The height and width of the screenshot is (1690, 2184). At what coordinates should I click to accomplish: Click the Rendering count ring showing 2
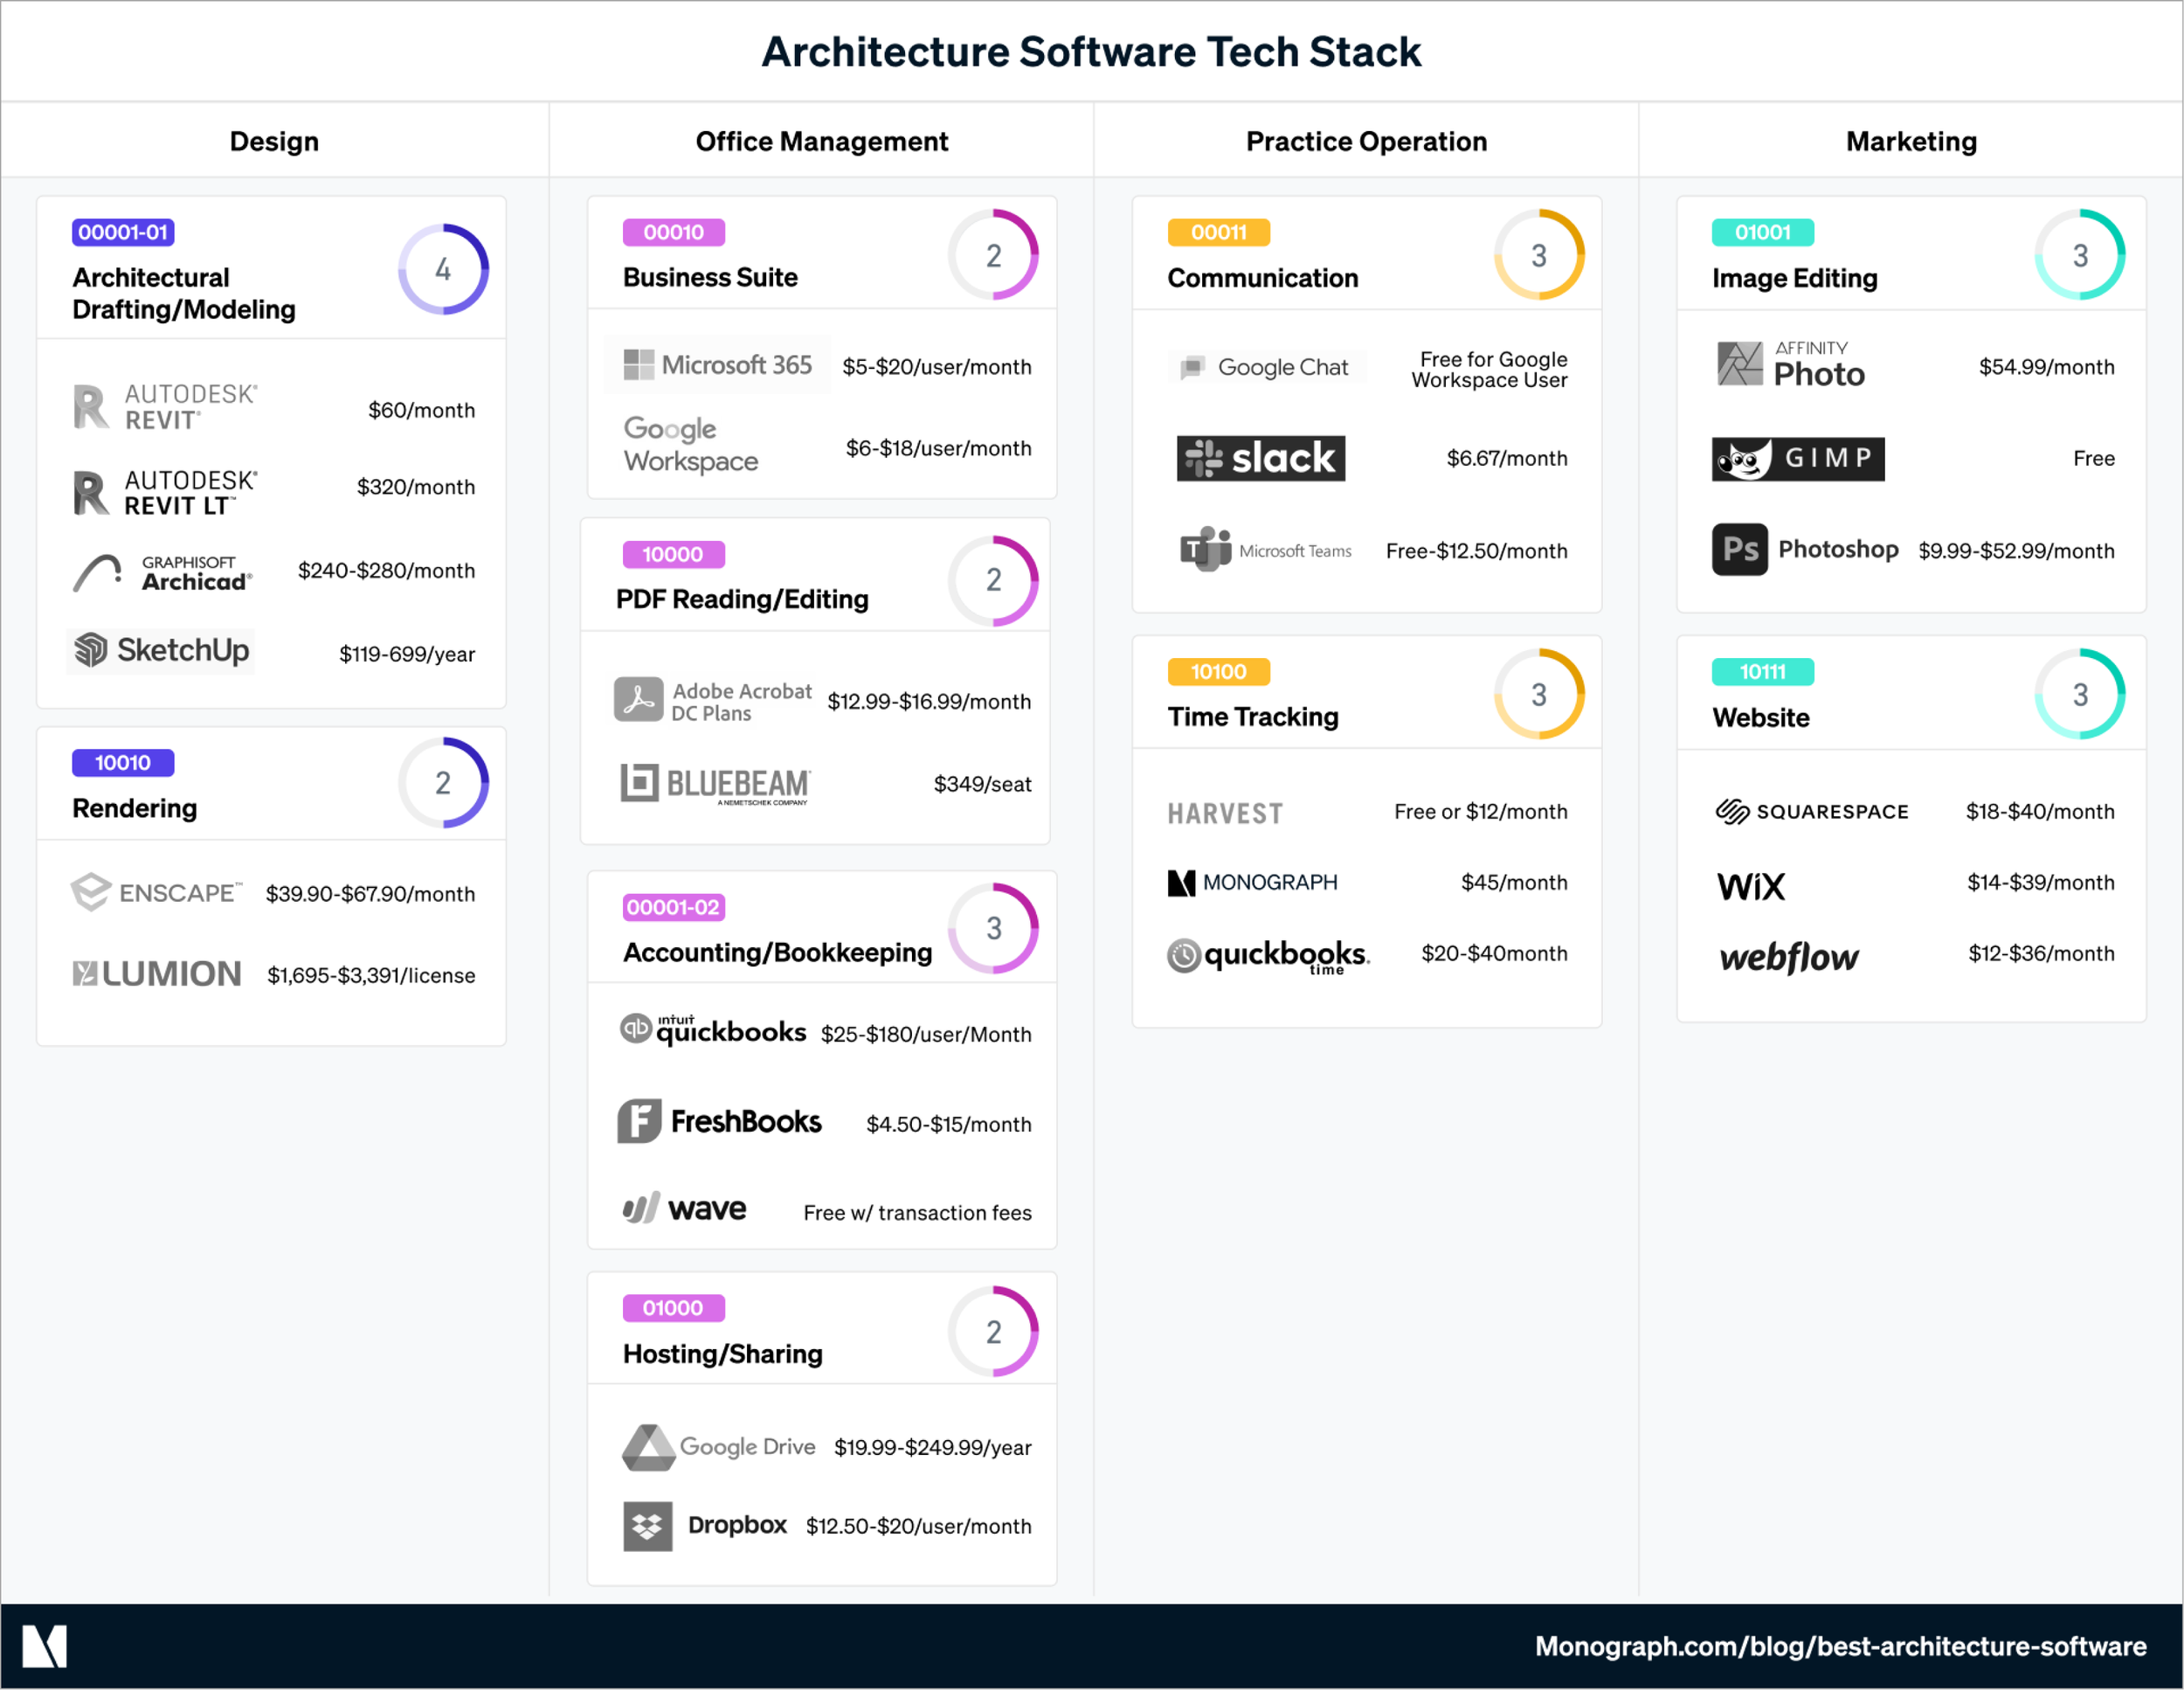click(x=443, y=783)
